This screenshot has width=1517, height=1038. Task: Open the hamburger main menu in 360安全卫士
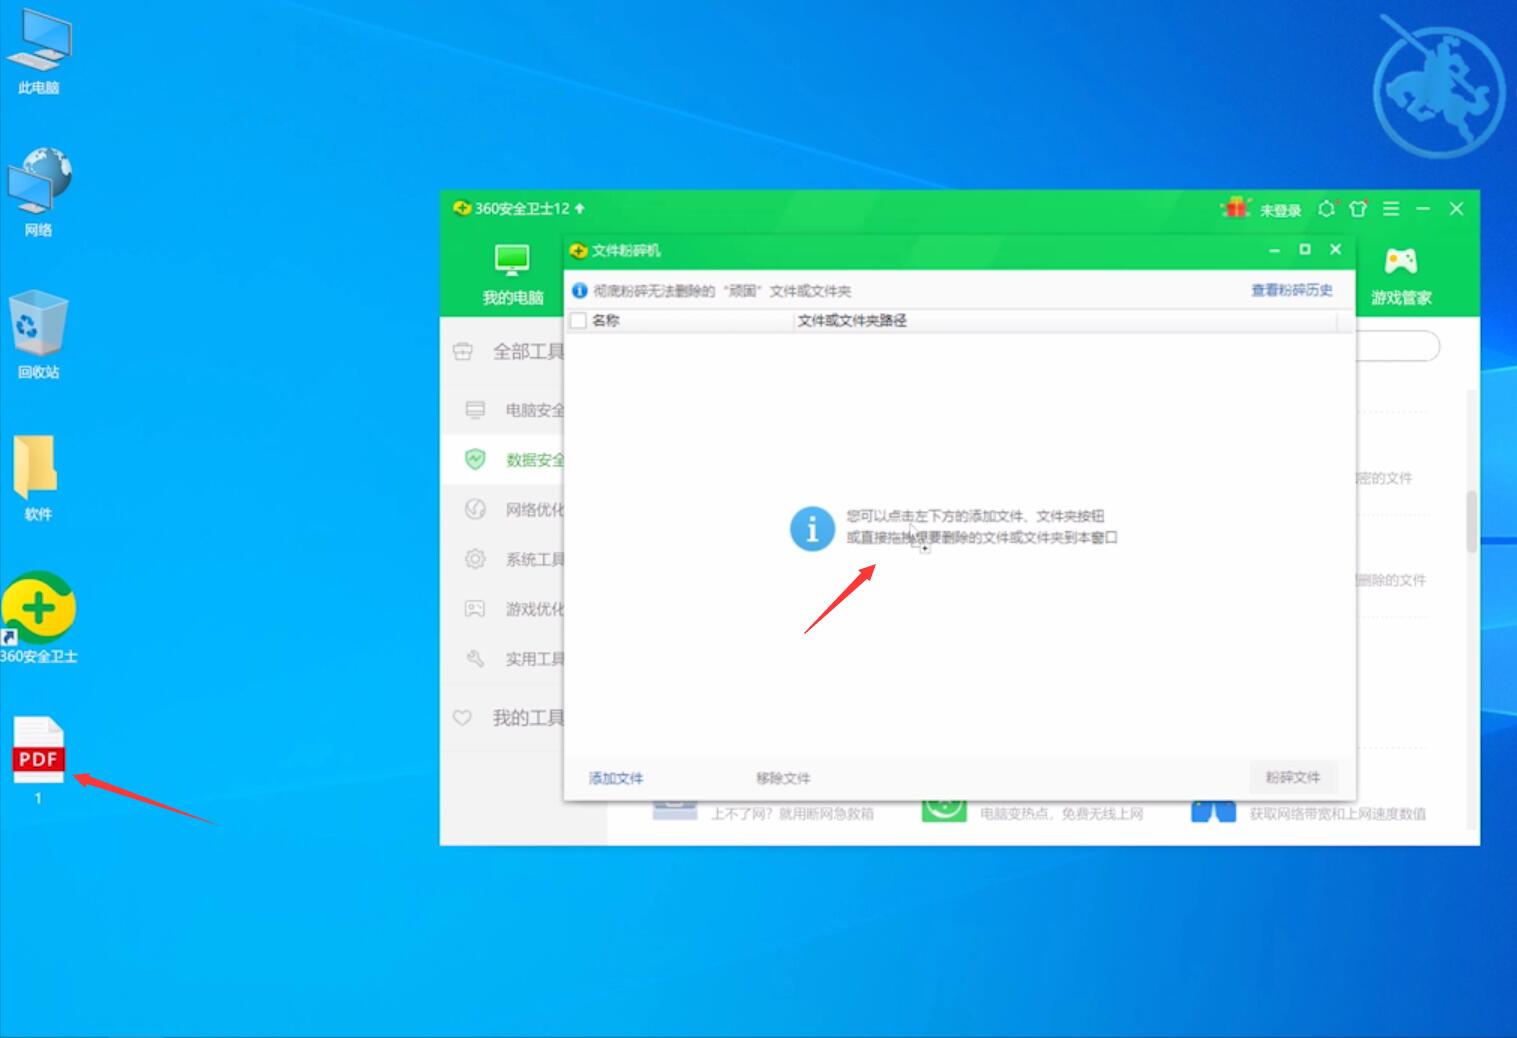1391,209
